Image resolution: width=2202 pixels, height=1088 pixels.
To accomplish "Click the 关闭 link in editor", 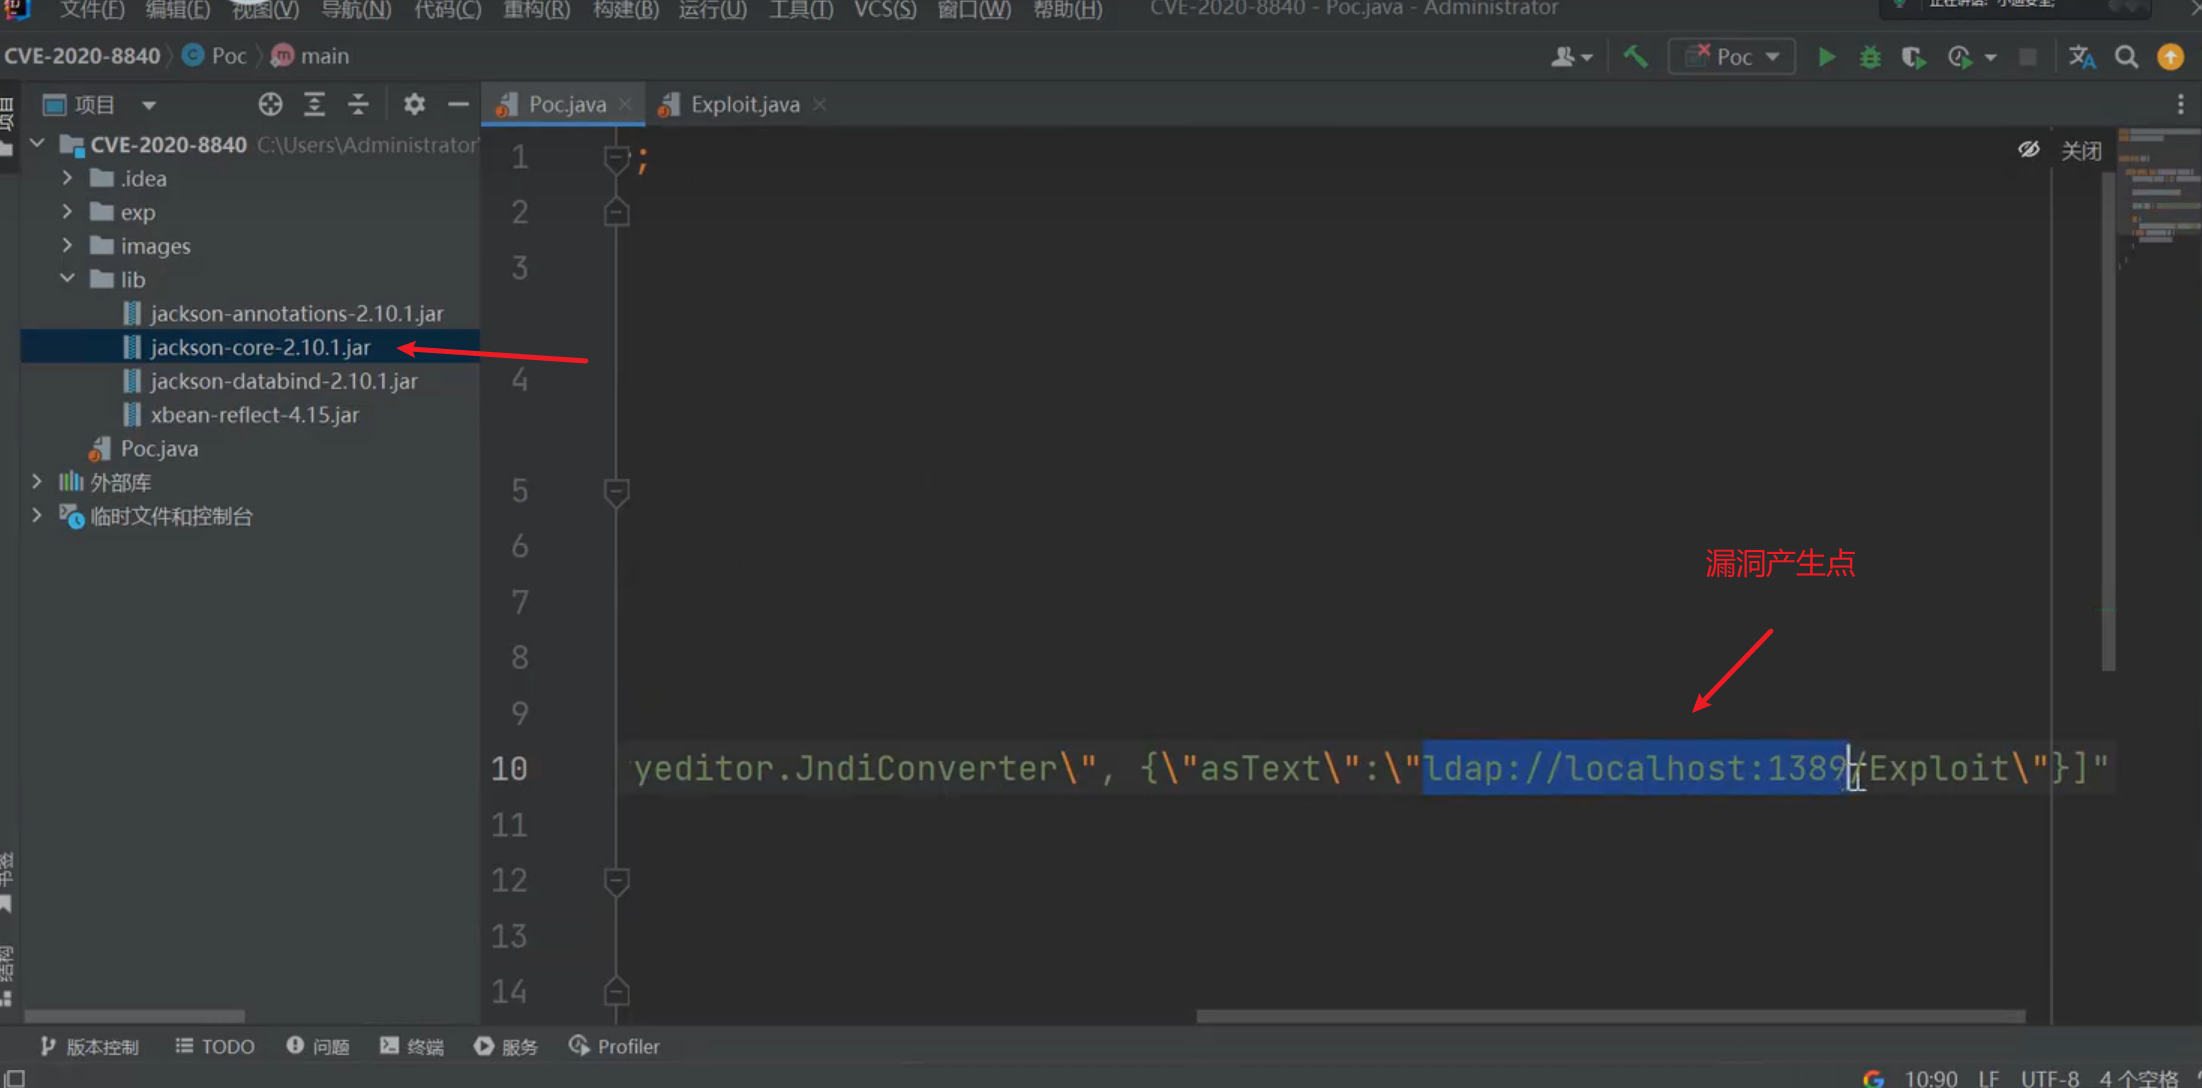I will pos(2081,150).
